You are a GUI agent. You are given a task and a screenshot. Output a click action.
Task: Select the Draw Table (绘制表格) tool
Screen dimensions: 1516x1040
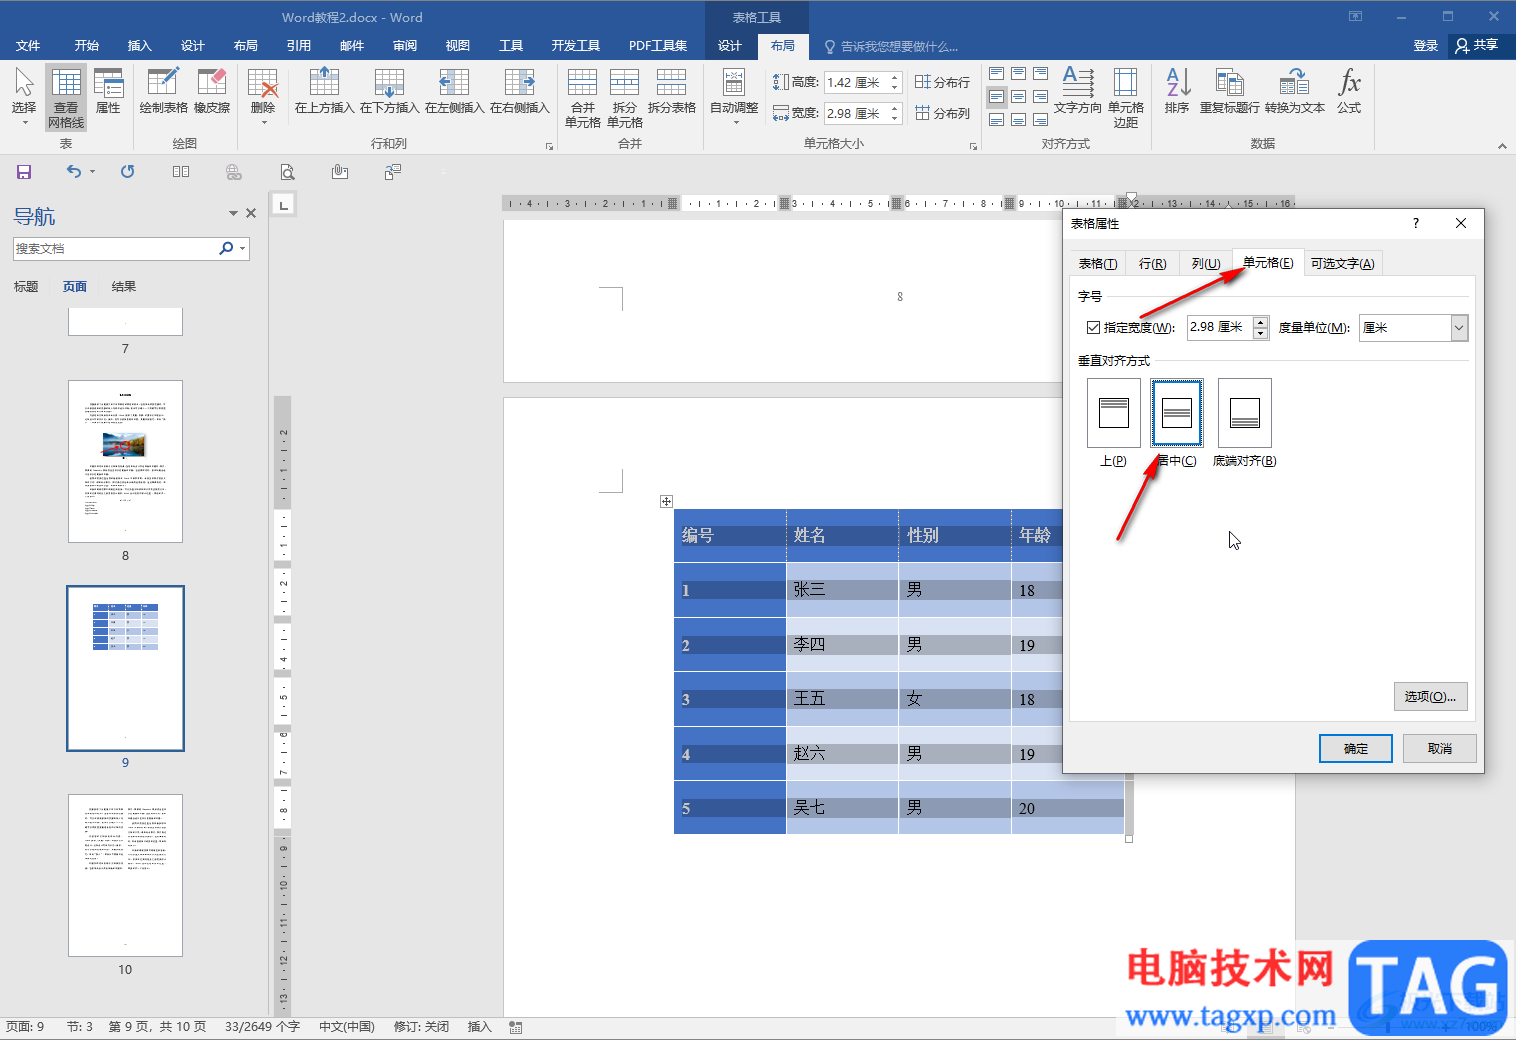tap(163, 91)
